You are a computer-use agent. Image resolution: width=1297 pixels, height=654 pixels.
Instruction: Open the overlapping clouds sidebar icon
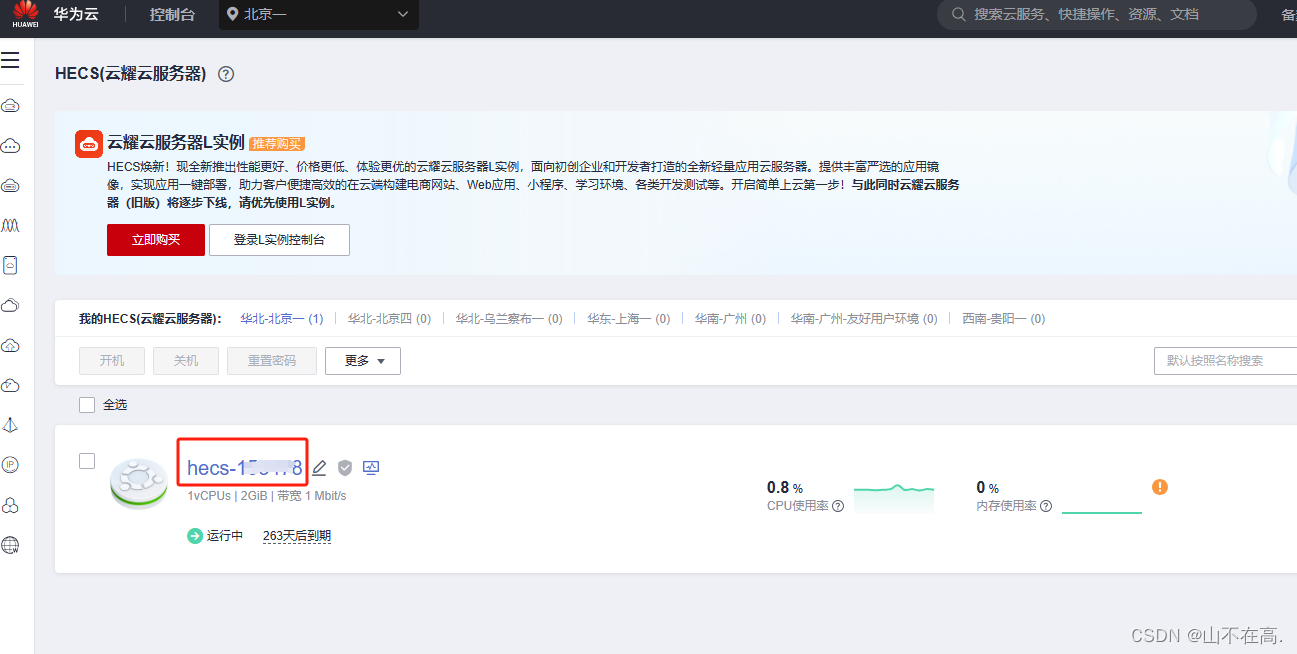coord(10,305)
